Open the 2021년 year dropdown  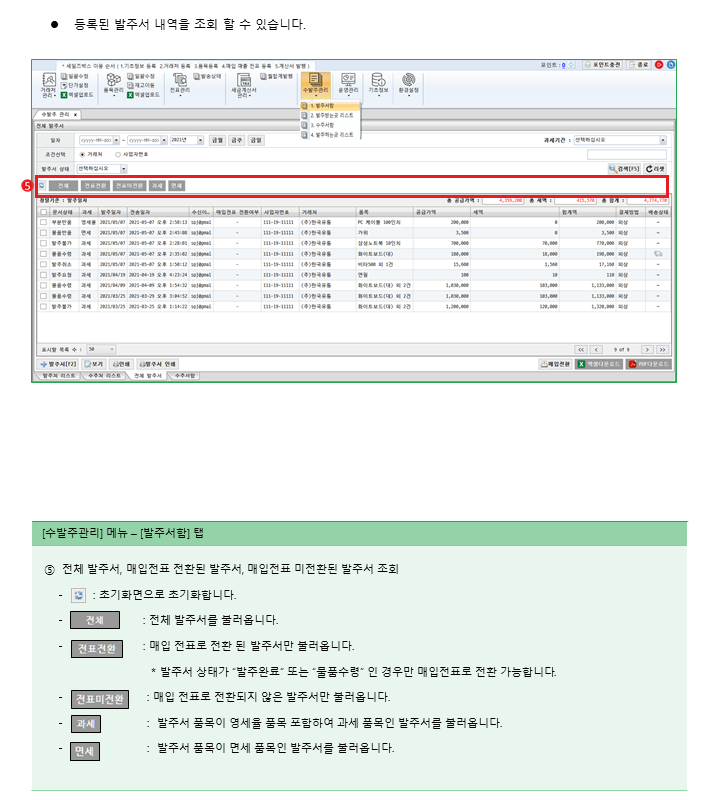tap(201, 140)
